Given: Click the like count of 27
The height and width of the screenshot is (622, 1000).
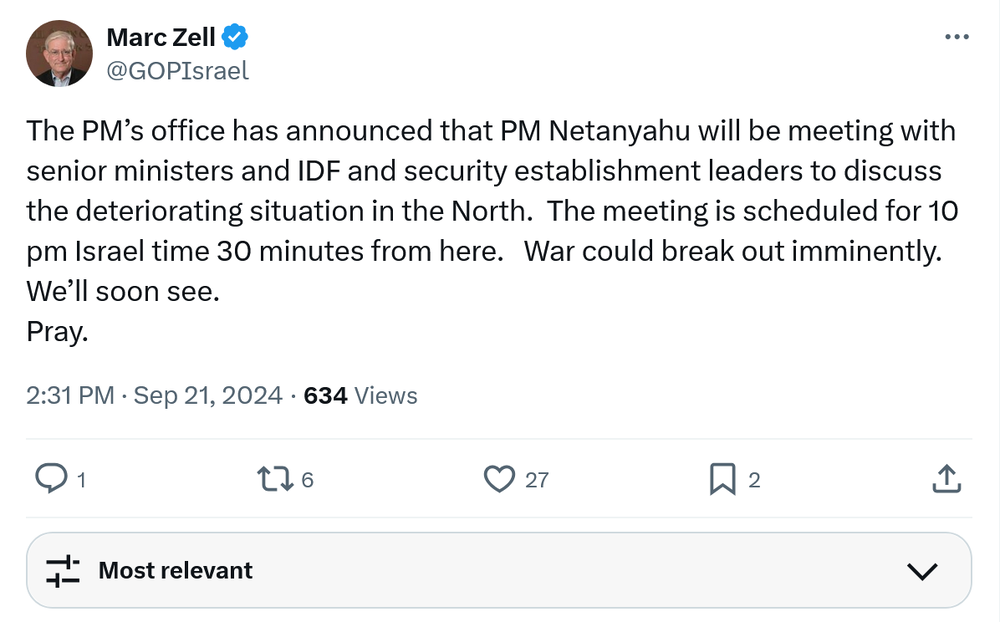Looking at the screenshot, I should (x=537, y=480).
